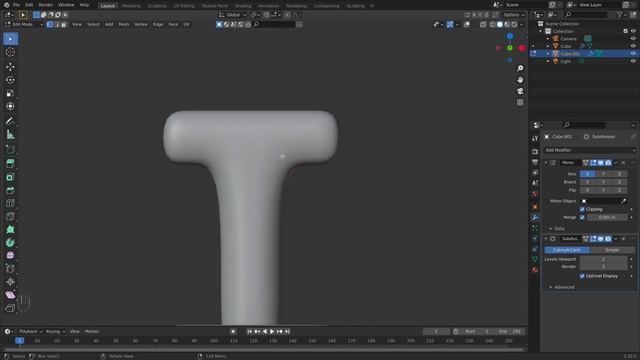
Task: Toggle the Optimal Display checkbox
Action: 582,276
